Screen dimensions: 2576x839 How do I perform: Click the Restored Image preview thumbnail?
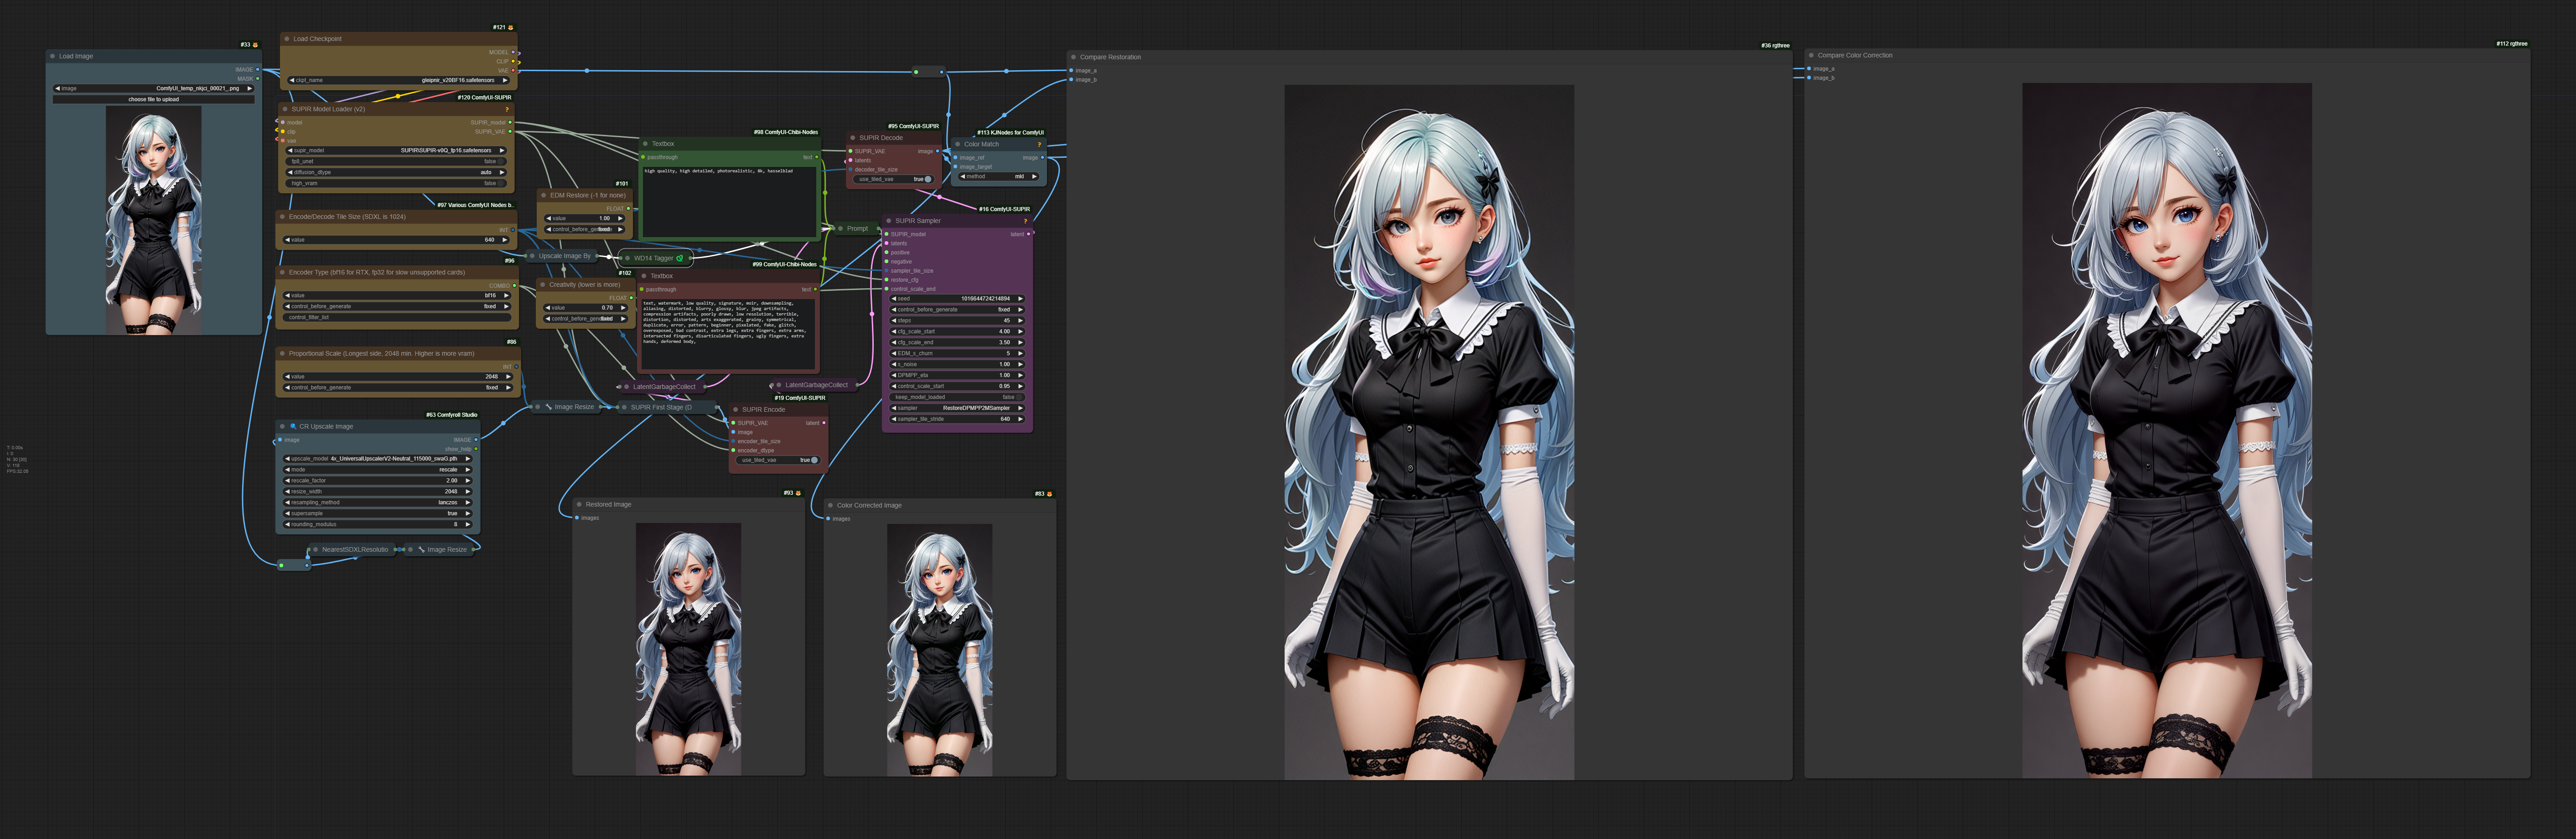(688, 648)
